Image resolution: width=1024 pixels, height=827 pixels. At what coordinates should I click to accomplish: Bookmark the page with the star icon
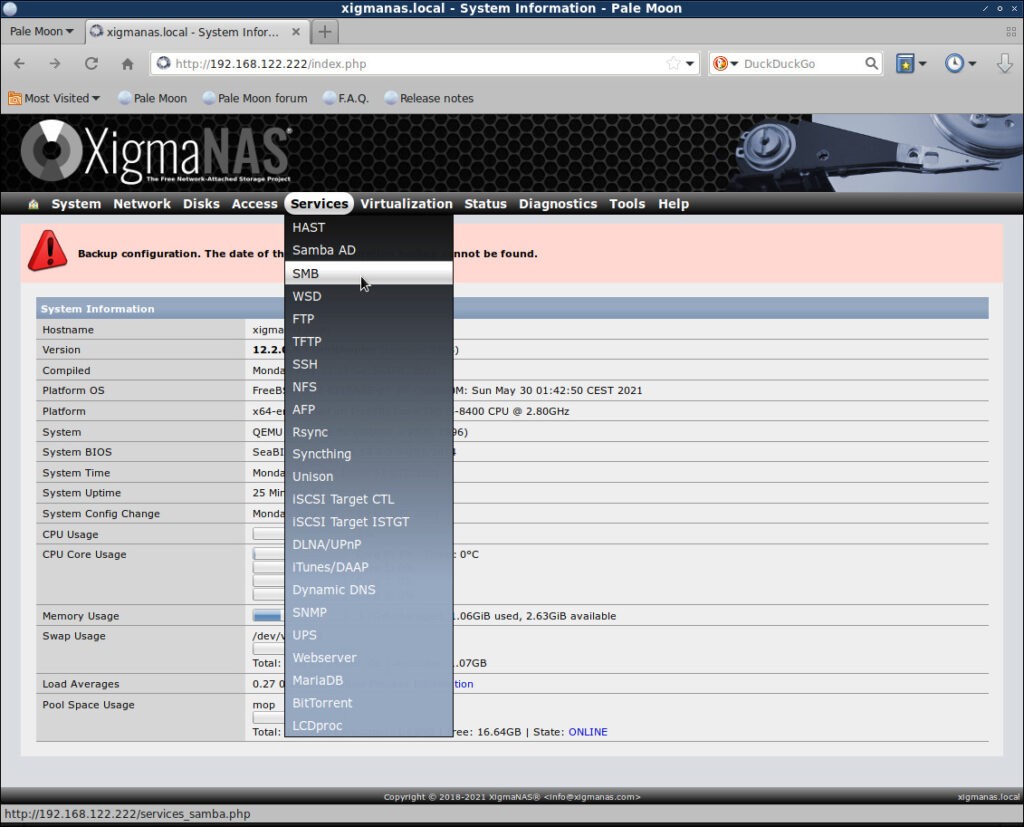pos(673,63)
